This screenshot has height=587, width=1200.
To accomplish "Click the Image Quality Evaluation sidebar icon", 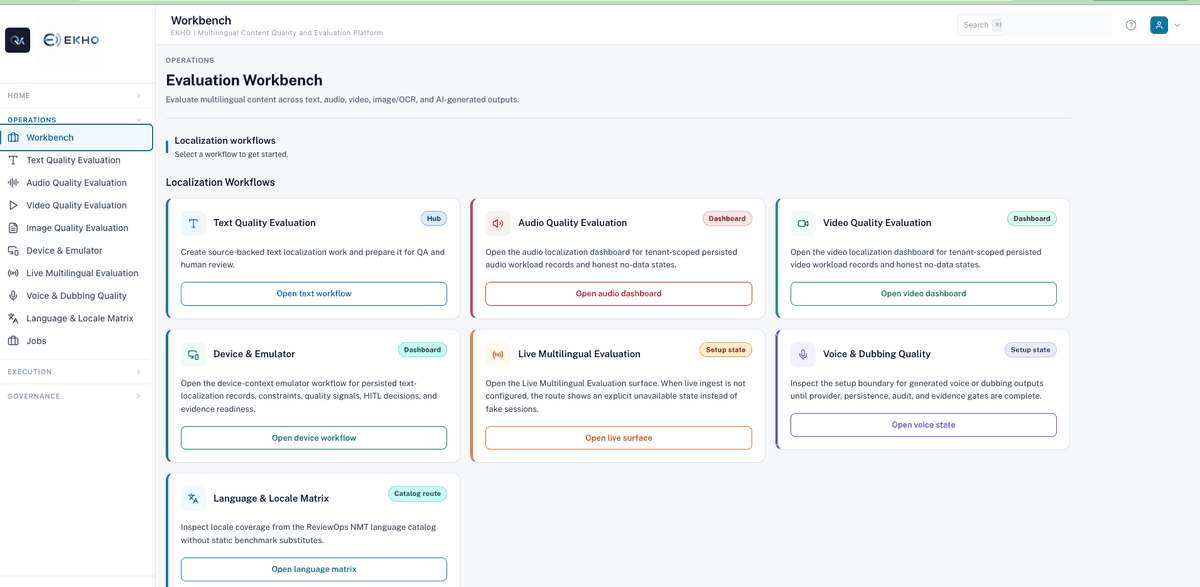I will click(13, 228).
